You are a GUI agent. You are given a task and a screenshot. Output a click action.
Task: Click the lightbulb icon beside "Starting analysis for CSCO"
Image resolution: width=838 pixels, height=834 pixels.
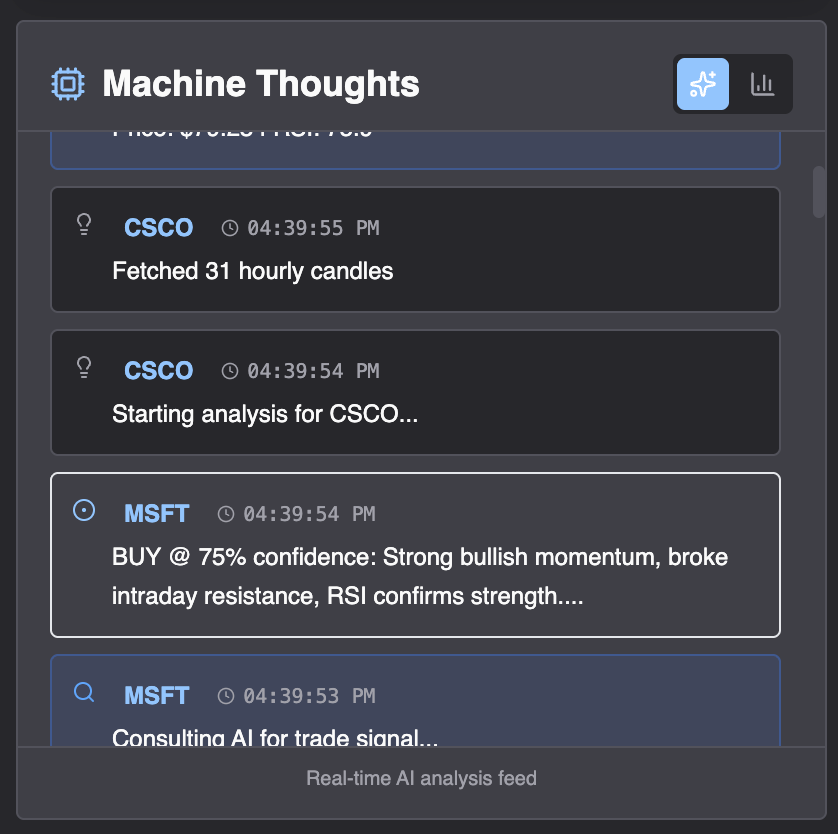pos(84,367)
